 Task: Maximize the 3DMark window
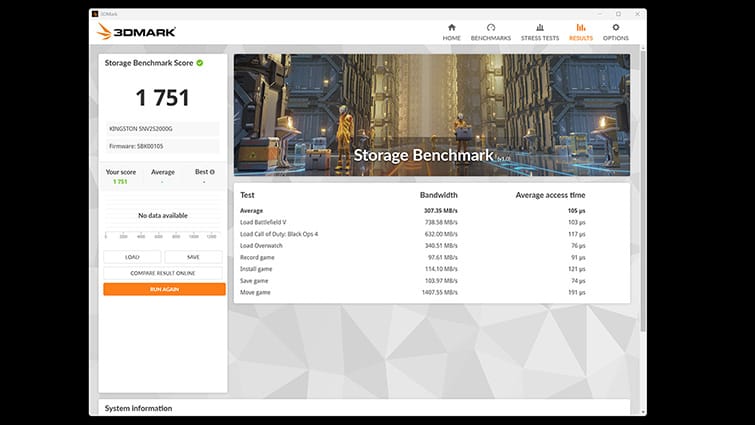(618, 14)
